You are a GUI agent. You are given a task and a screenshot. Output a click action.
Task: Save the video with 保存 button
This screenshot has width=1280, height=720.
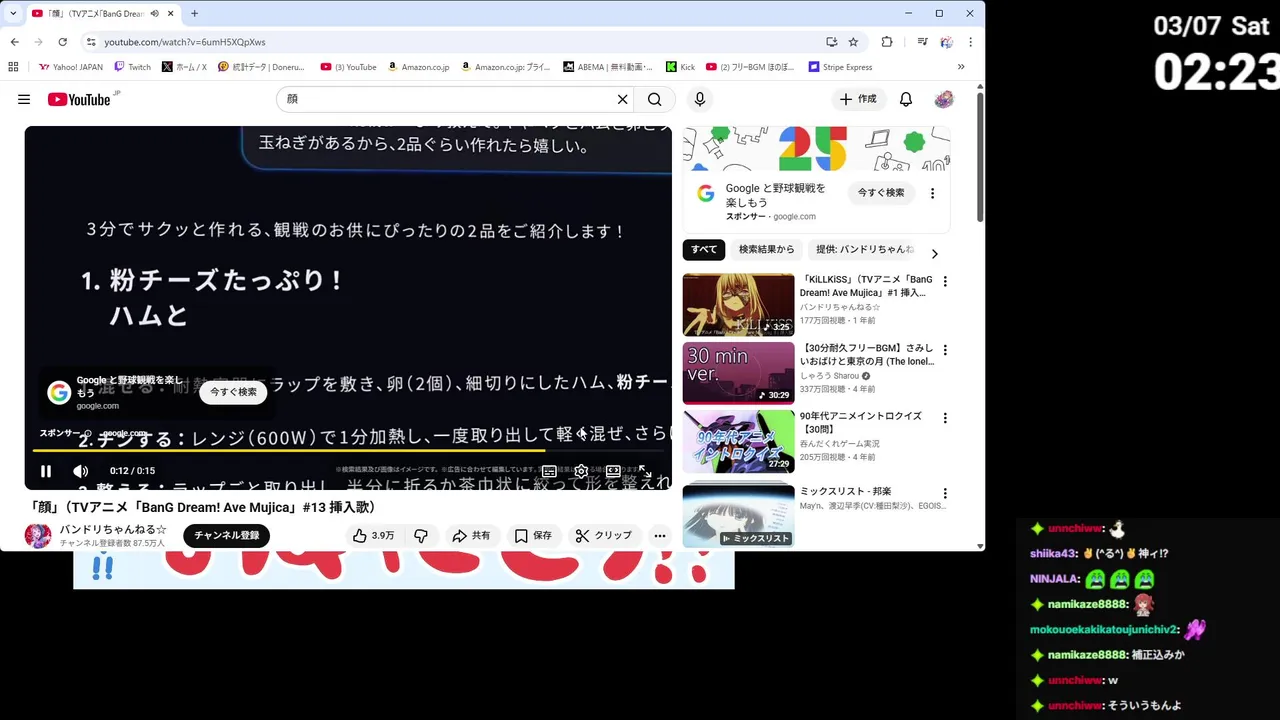[533, 535]
